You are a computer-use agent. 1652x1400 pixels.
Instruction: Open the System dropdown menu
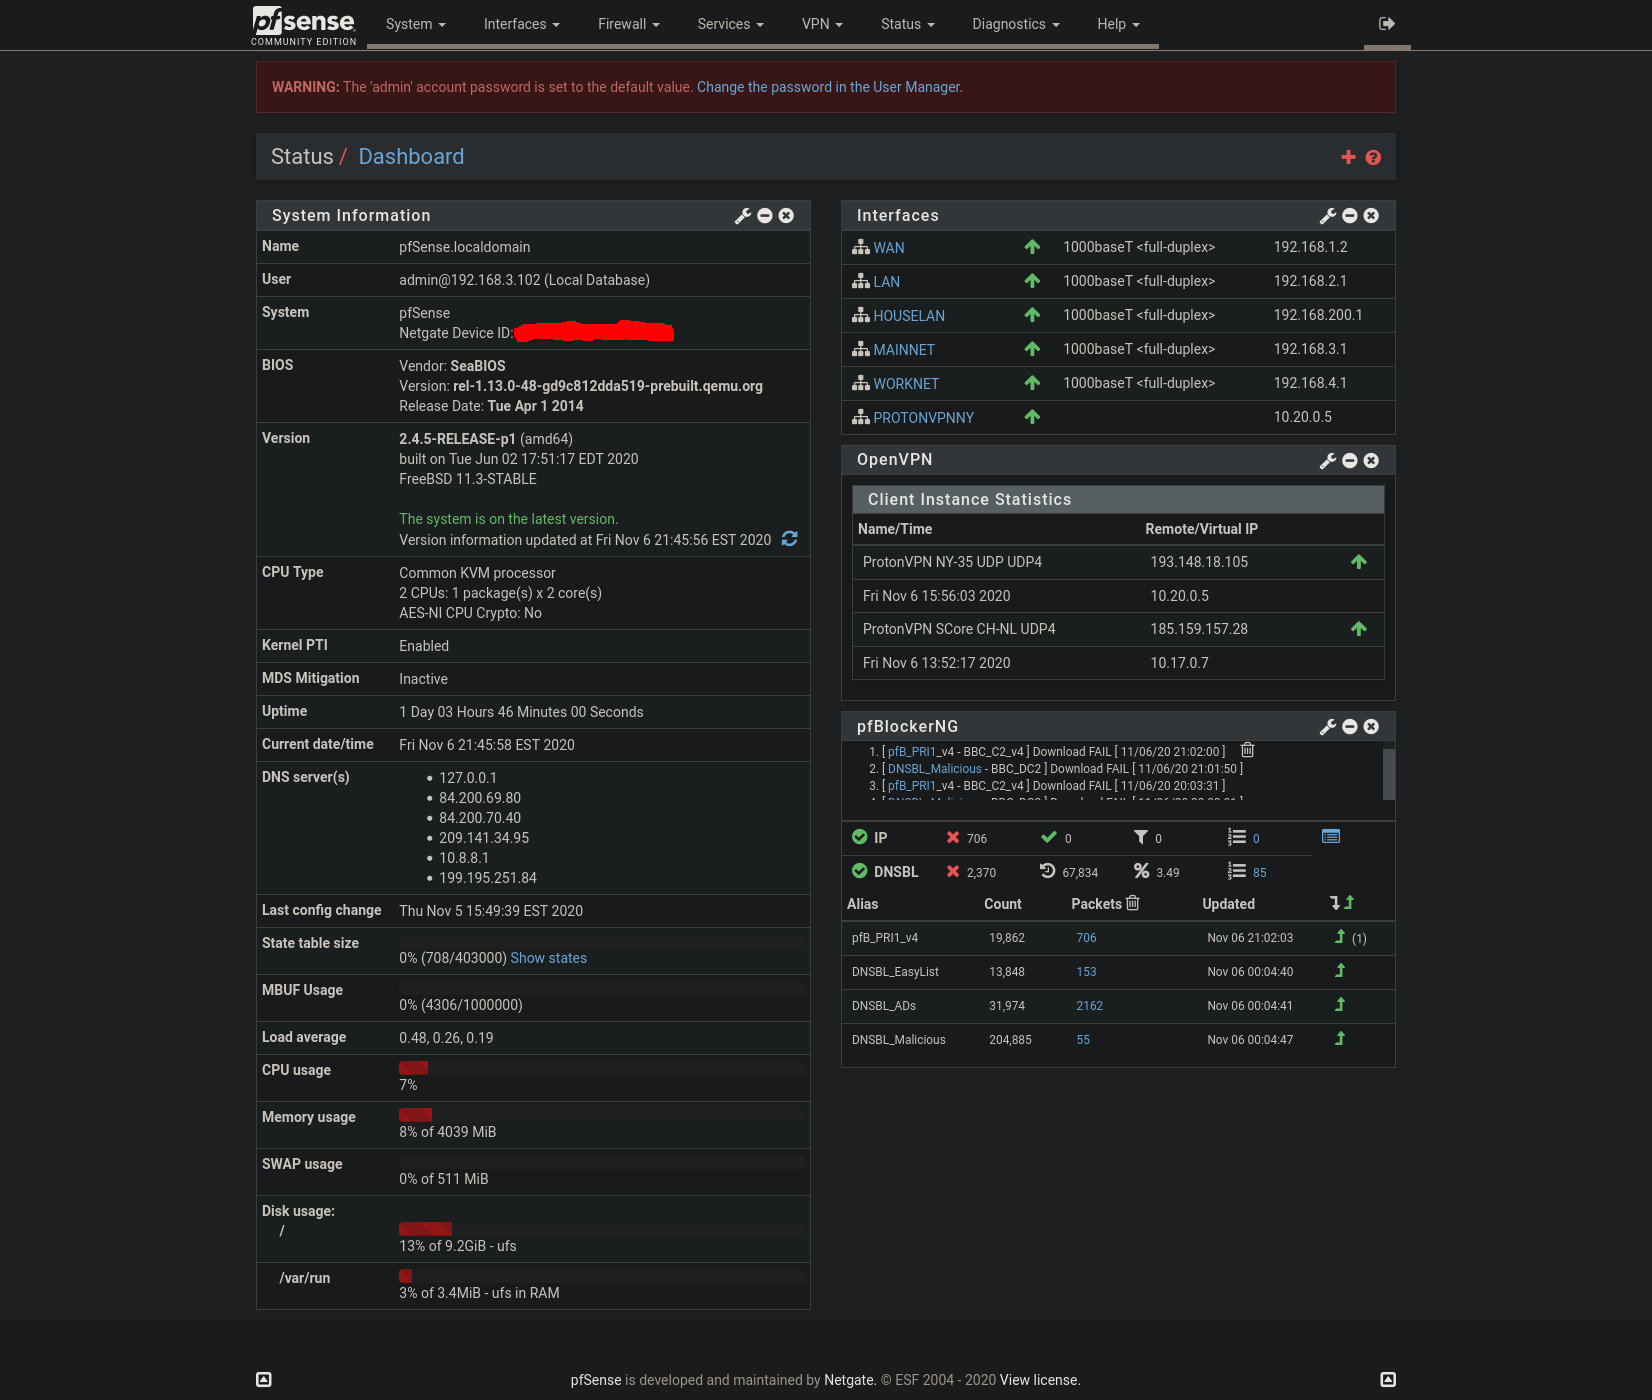416,24
